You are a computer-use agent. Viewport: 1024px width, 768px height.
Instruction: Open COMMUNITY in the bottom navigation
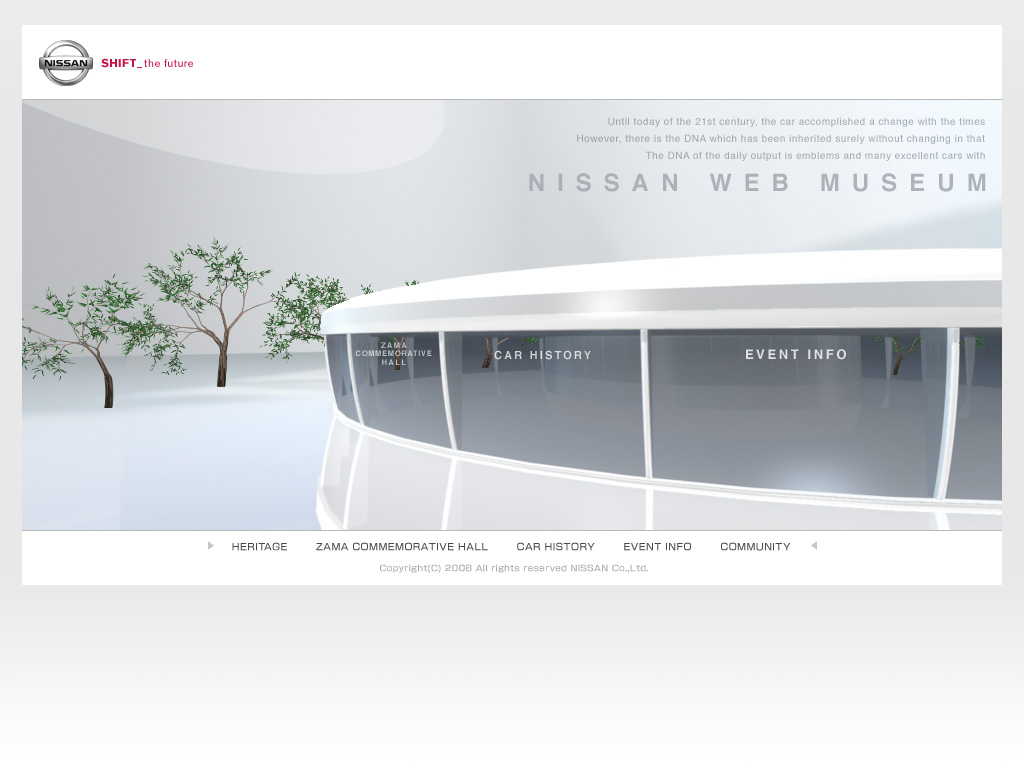(755, 547)
